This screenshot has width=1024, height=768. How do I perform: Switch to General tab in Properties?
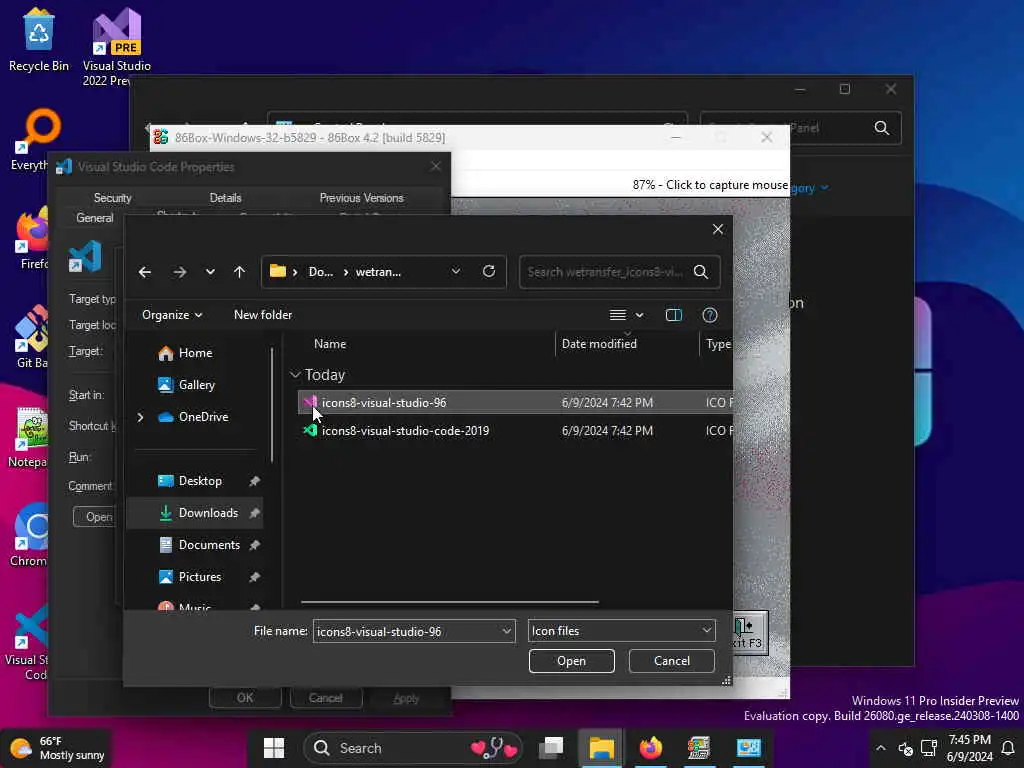coord(95,218)
